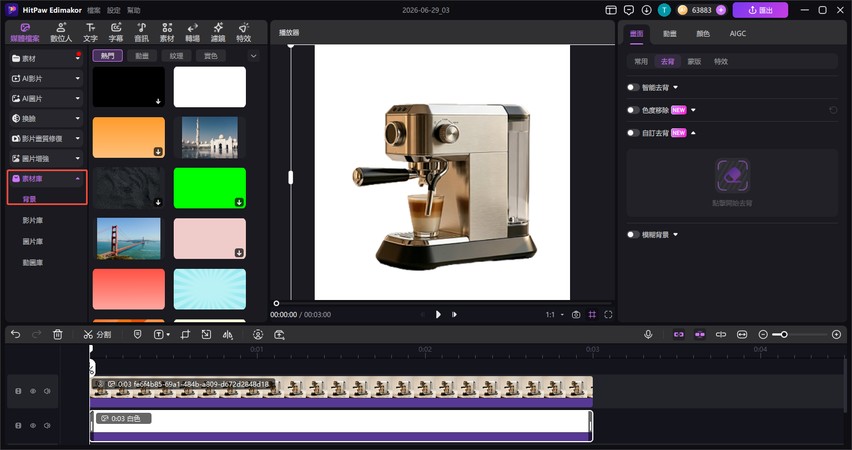Delete the selected clip with trash icon

click(x=58, y=334)
